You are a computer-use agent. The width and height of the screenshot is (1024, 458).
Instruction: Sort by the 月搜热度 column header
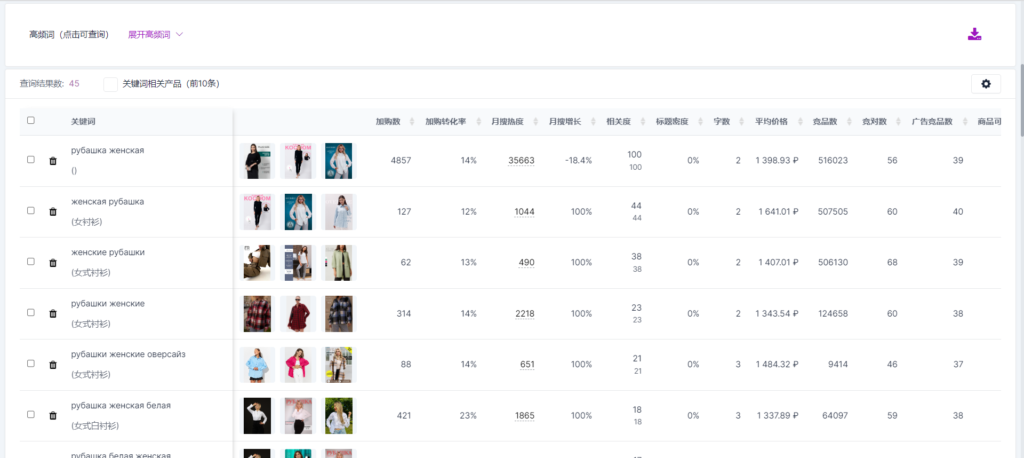click(506, 122)
